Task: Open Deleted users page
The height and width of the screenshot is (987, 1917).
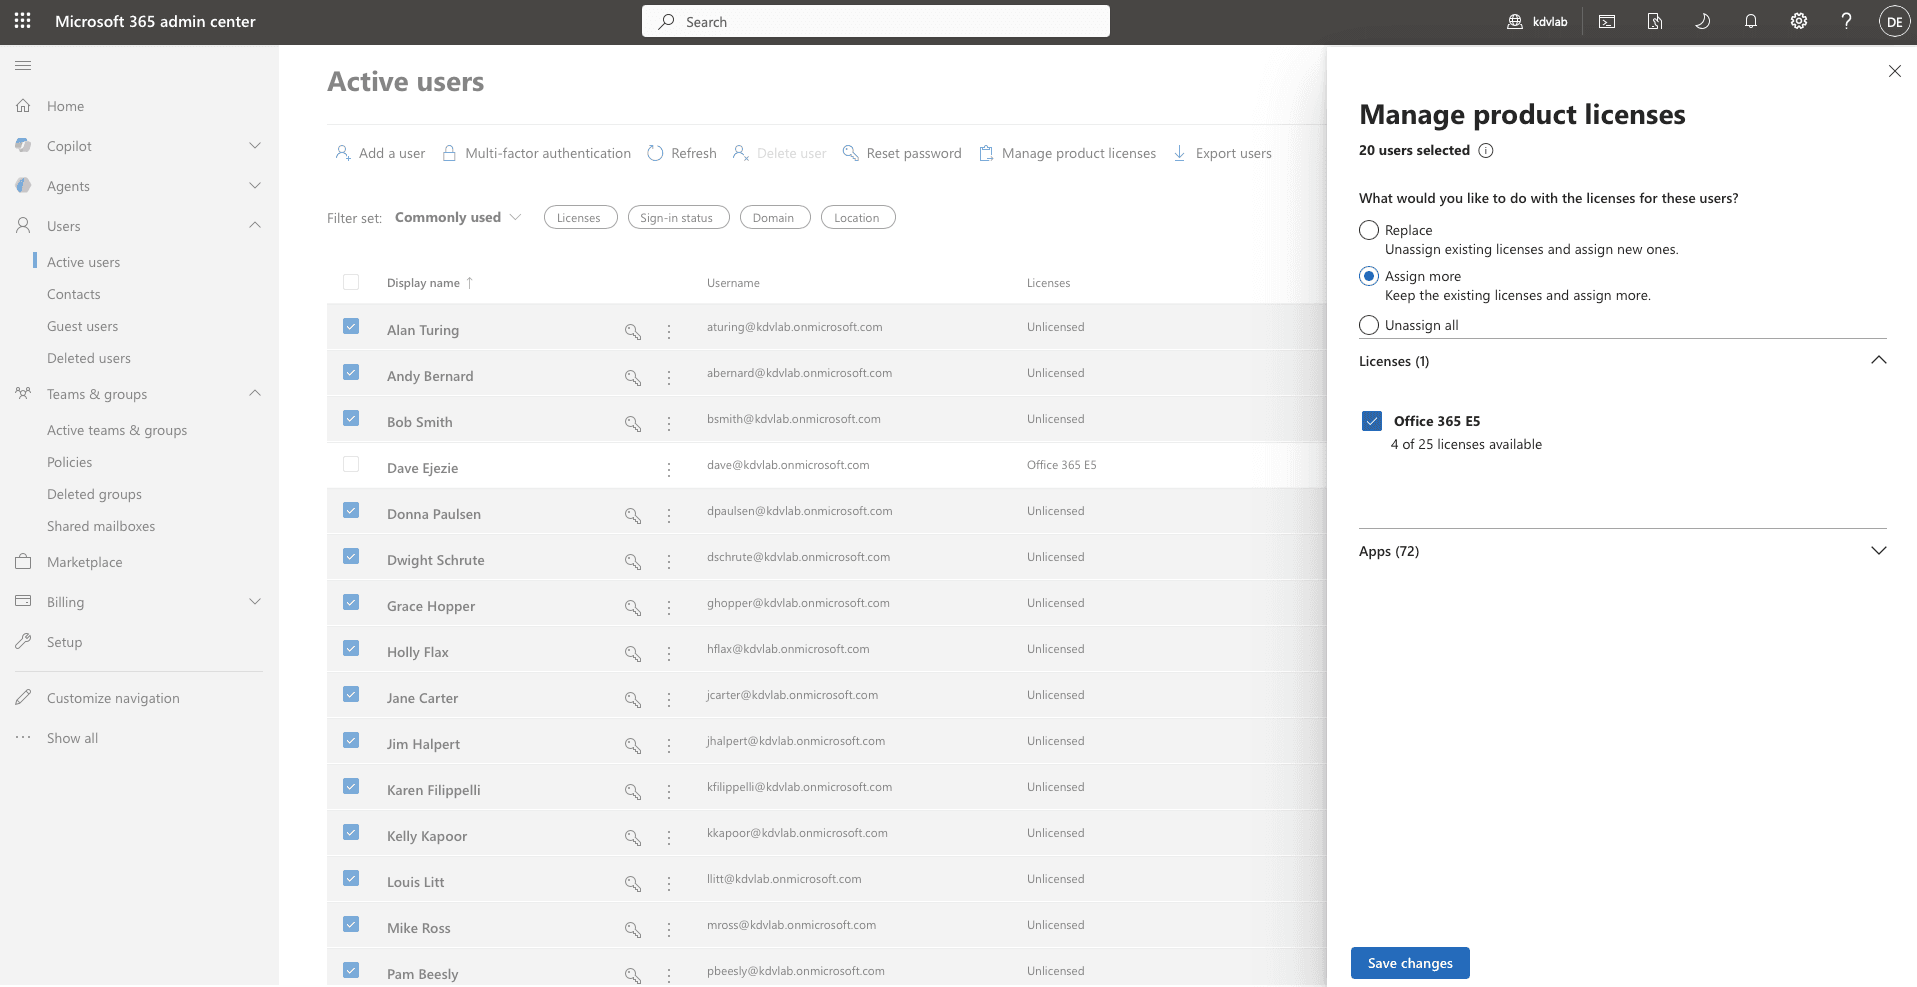Action: pos(88,358)
